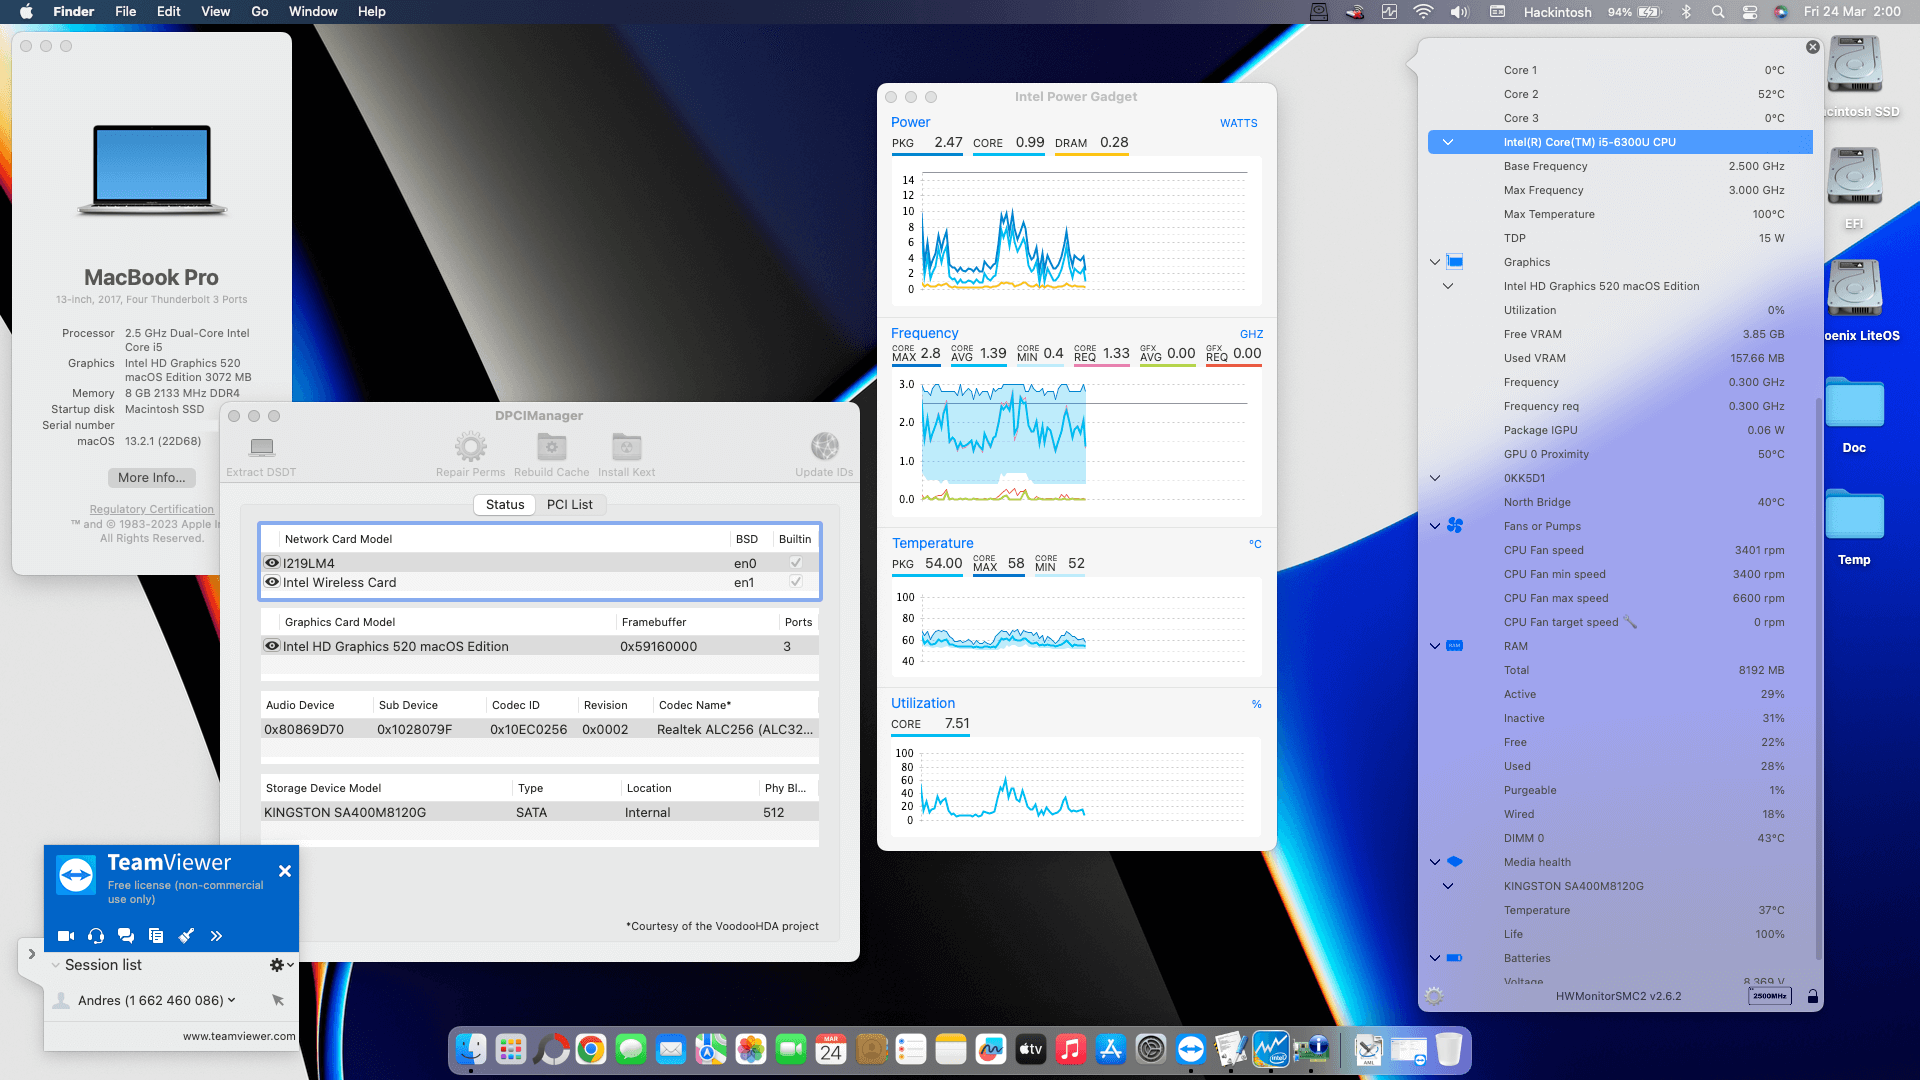1920x1080 pixels.
Task: Open HWMonitor settings gear icon
Action: [1434, 996]
